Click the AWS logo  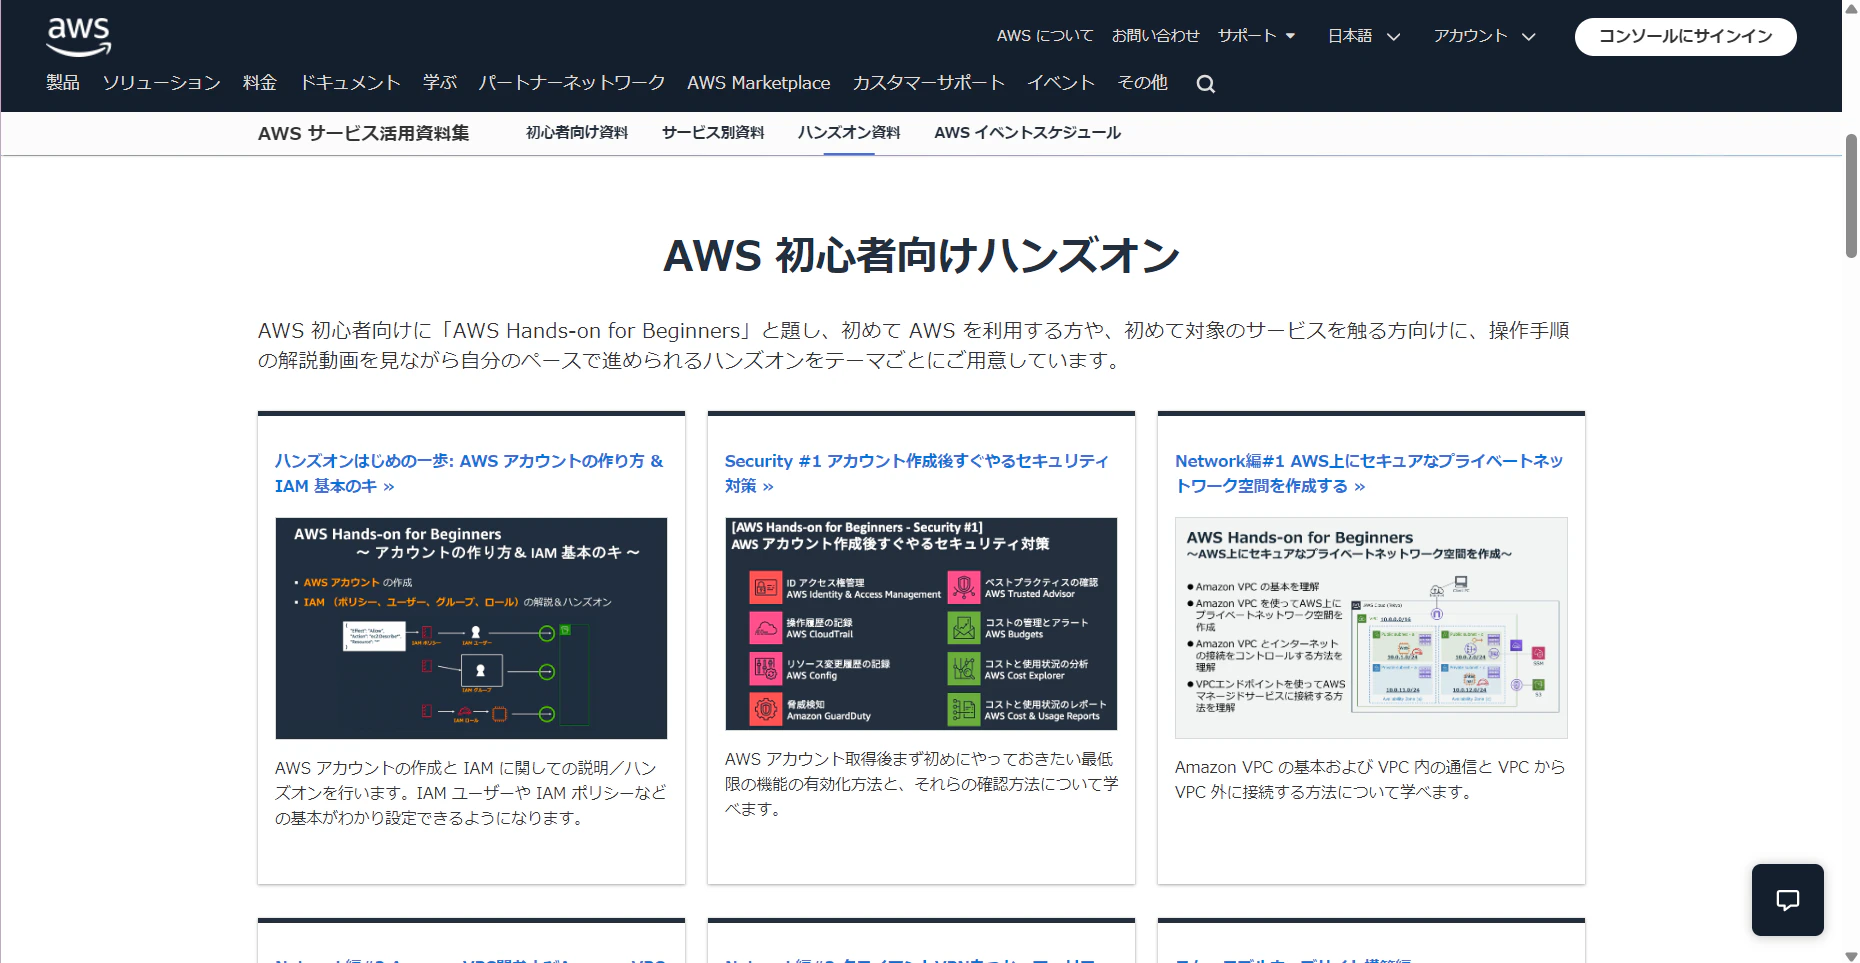click(x=79, y=37)
